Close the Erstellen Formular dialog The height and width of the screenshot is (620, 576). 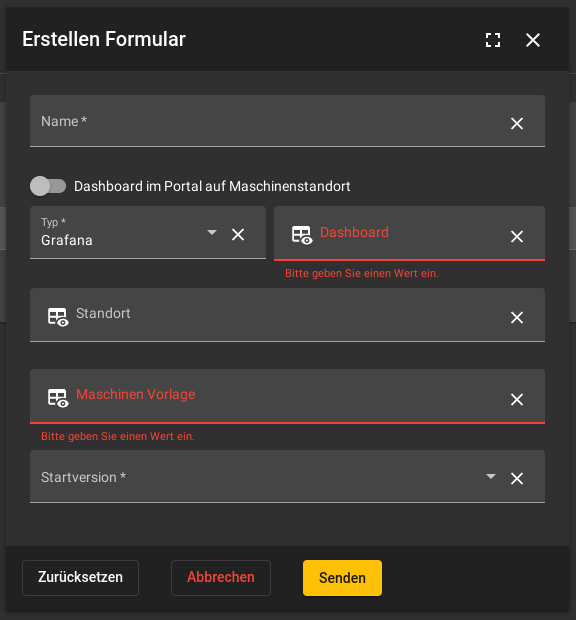[x=533, y=40]
